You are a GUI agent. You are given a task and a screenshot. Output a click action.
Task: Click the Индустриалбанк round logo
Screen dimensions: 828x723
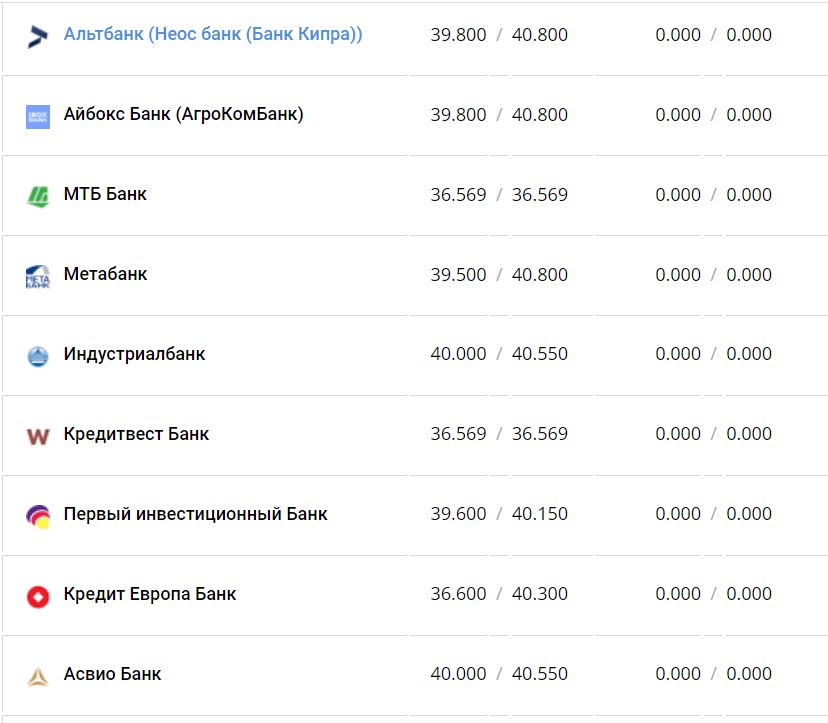pyautogui.click(x=37, y=355)
